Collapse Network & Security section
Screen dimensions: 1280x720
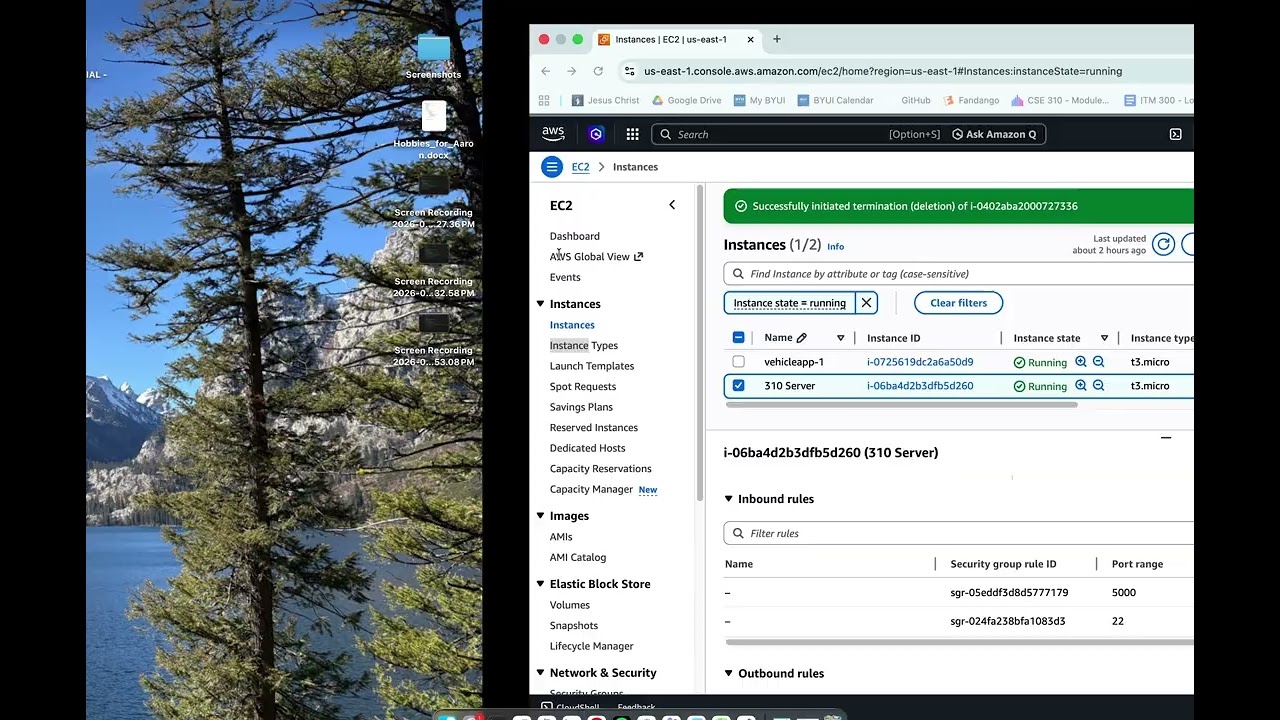point(540,673)
